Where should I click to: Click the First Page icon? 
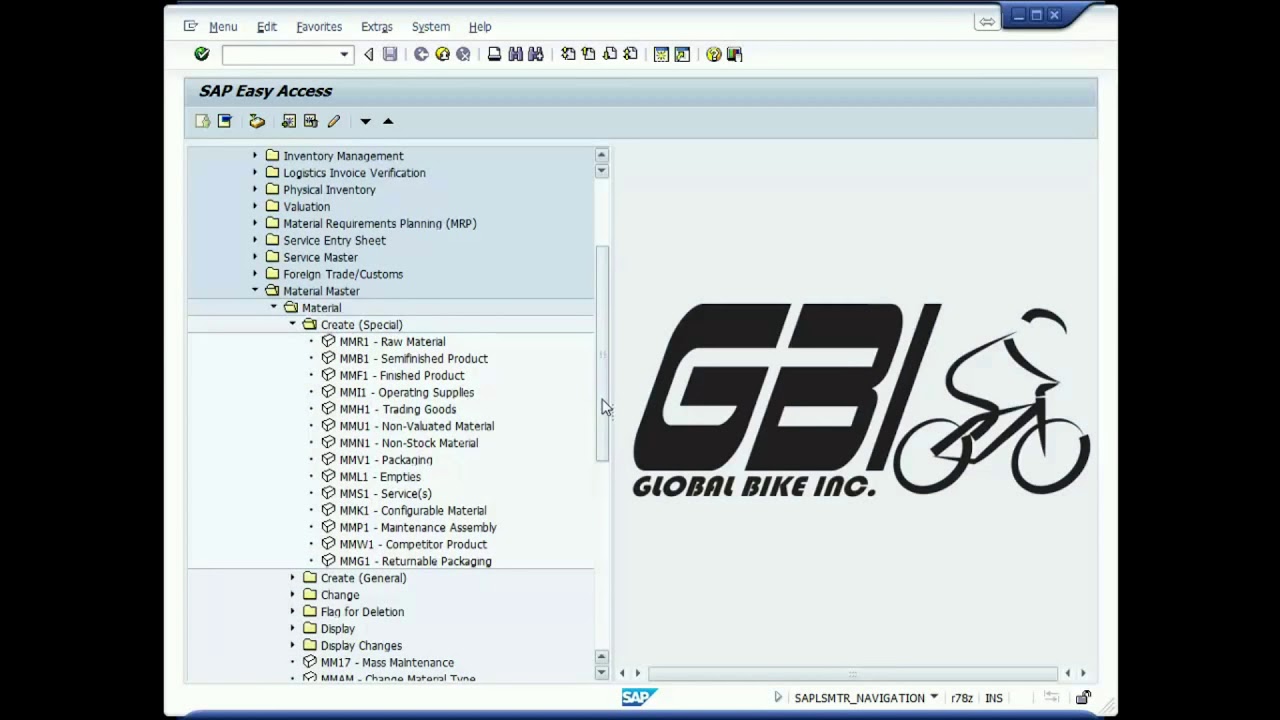coord(568,54)
